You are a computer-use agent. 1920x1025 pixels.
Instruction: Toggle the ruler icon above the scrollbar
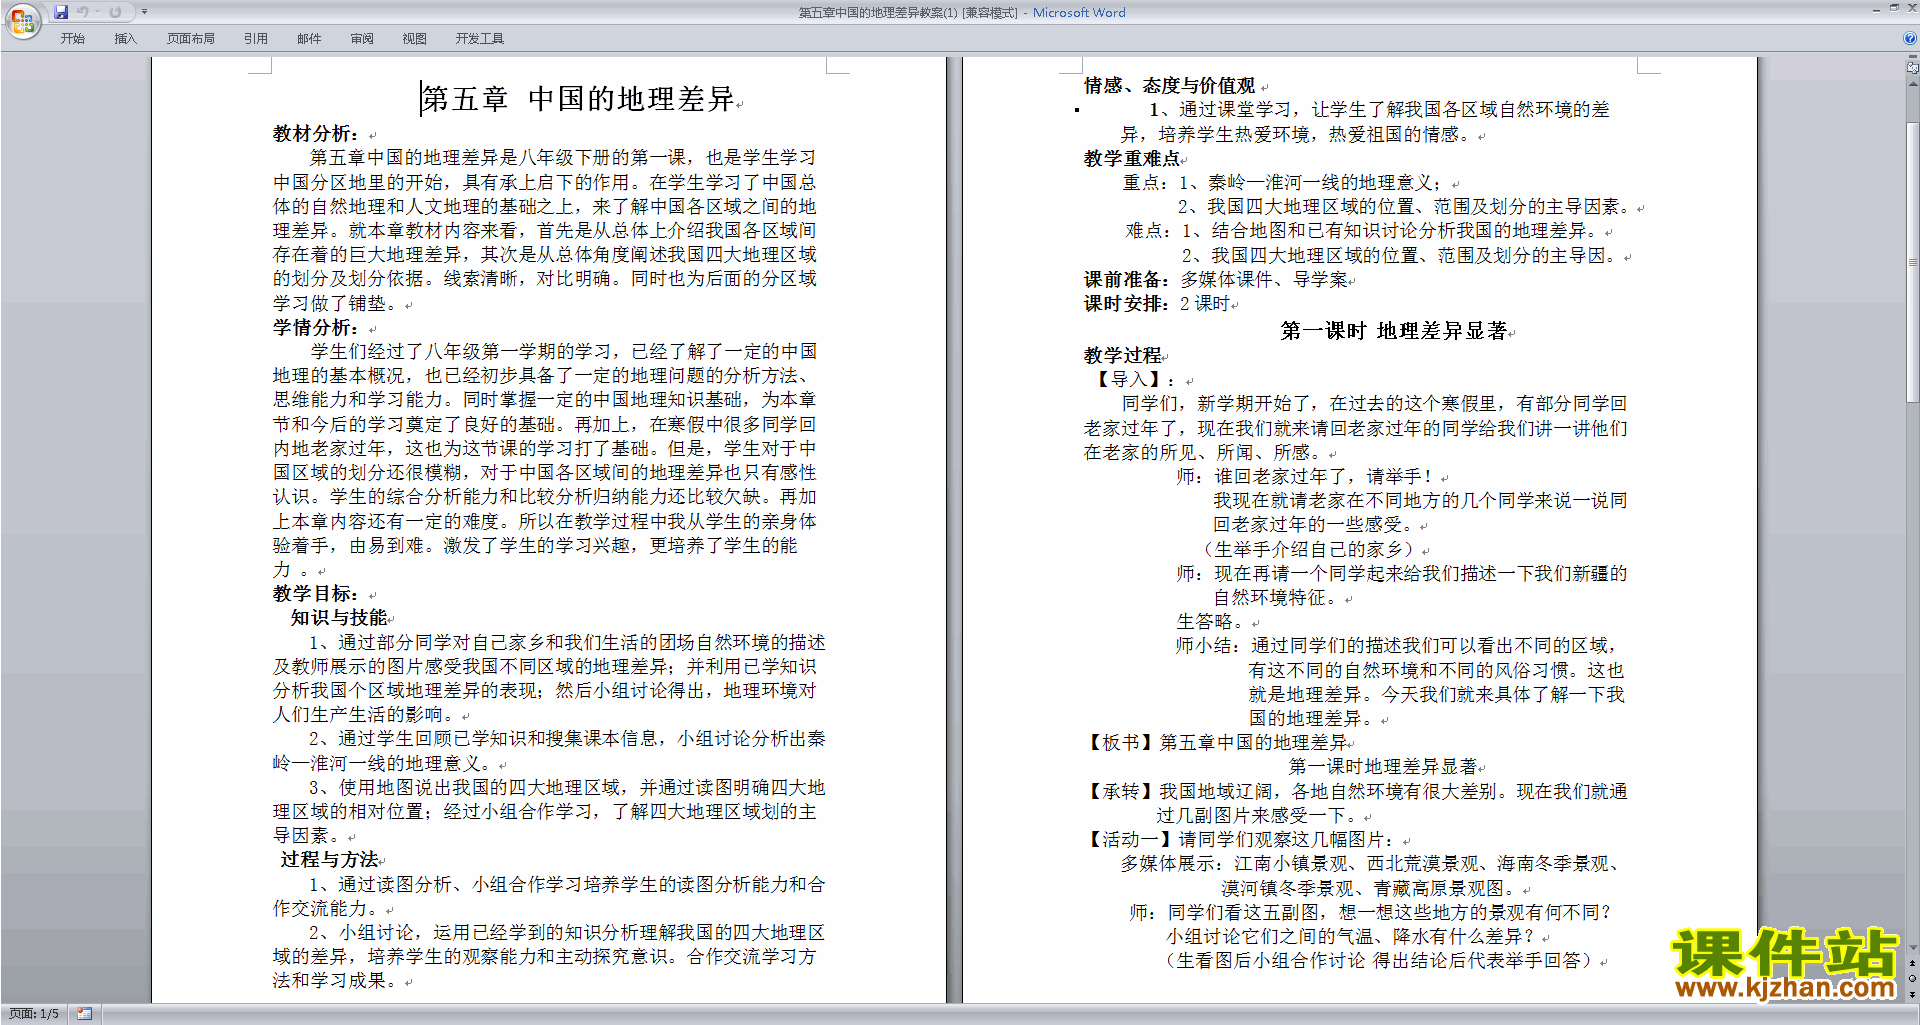click(1913, 70)
